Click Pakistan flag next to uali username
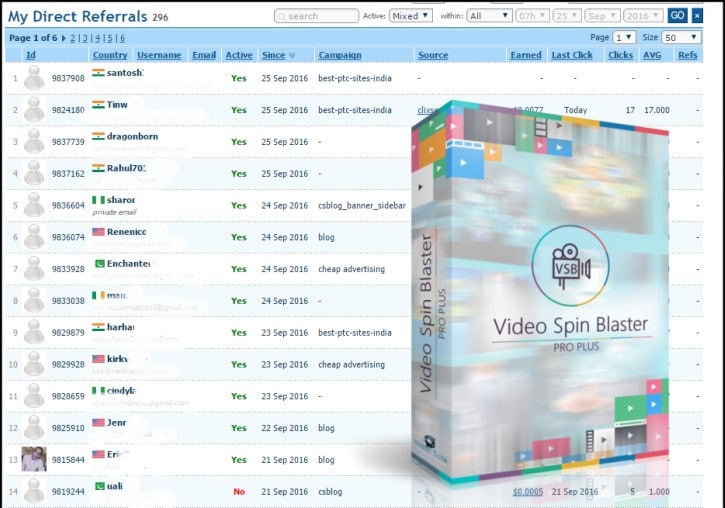Screen dimensions: 725x508 [x=100, y=486]
